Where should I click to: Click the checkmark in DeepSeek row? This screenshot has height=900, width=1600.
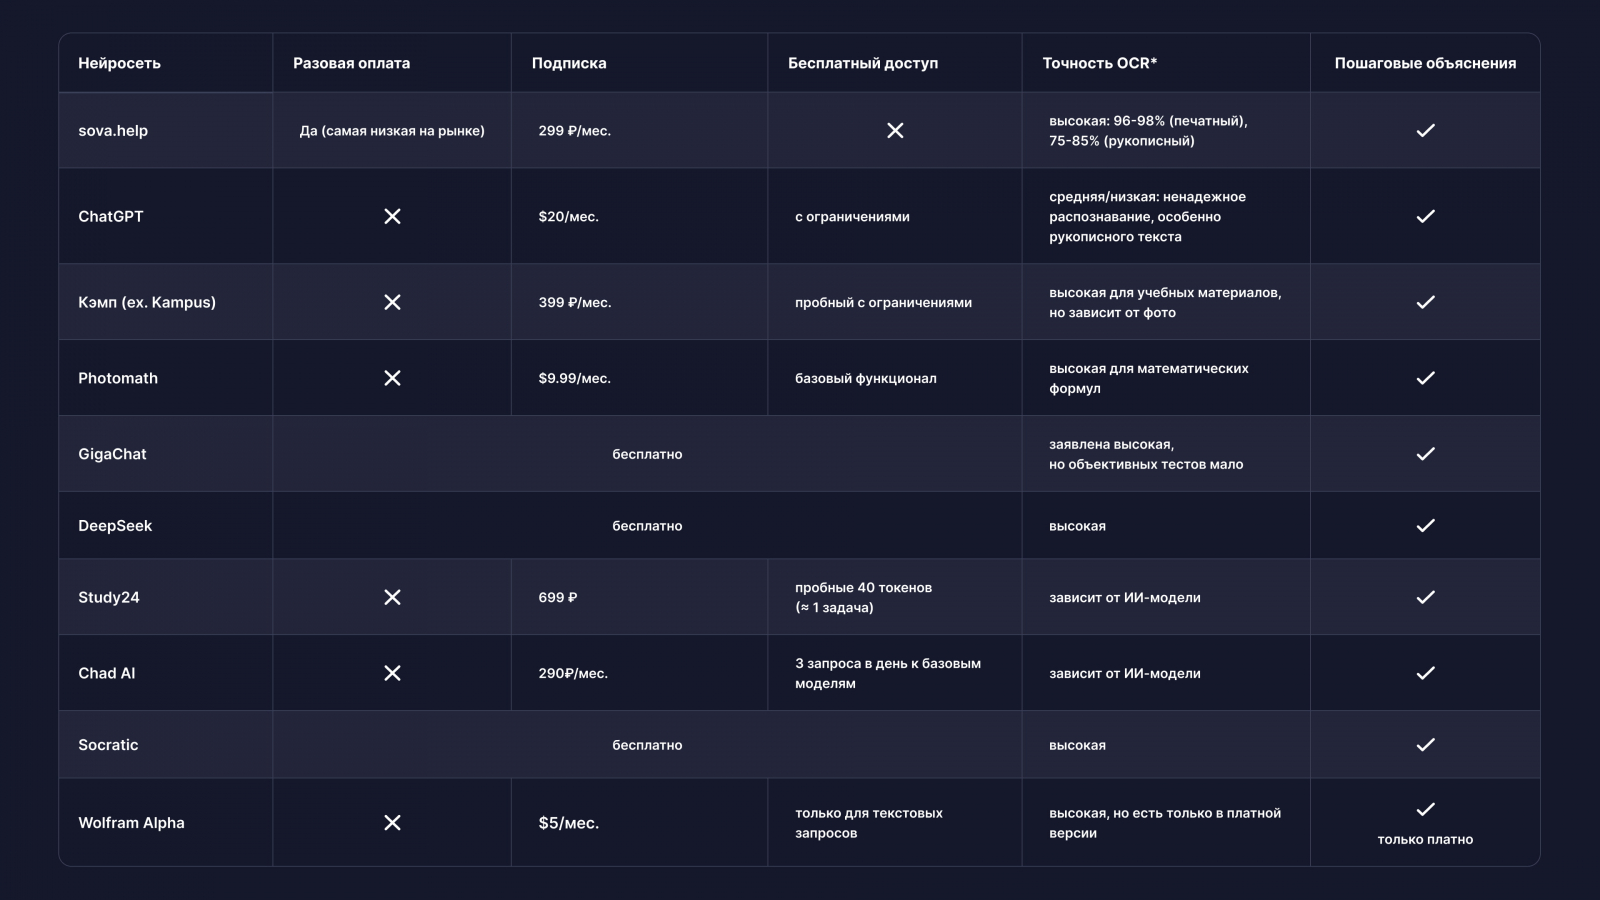click(x=1425, y=526)
